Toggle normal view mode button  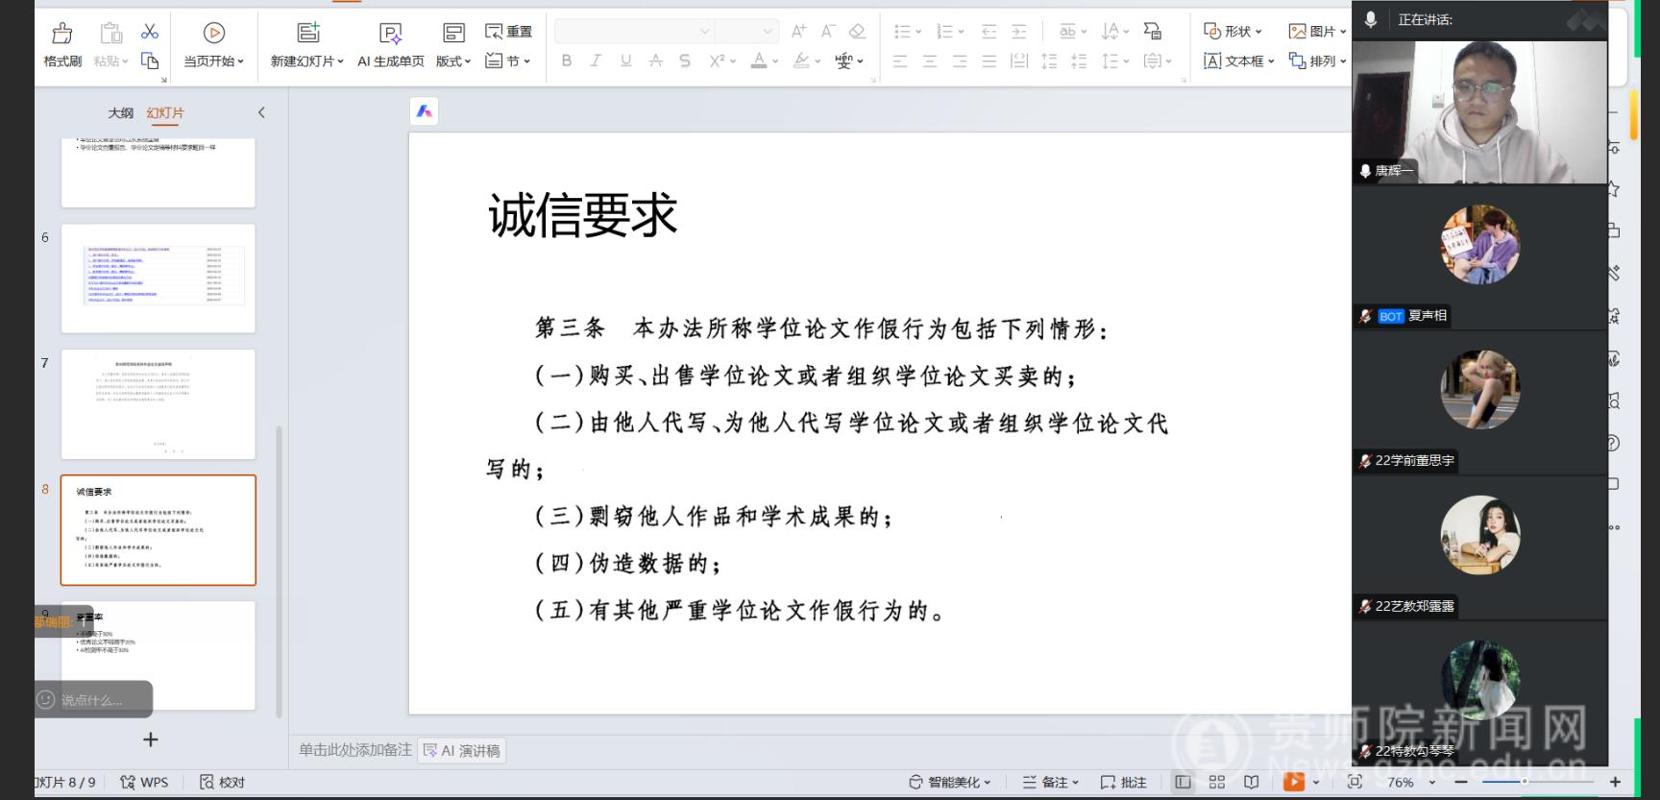(x=1183, y=782)
